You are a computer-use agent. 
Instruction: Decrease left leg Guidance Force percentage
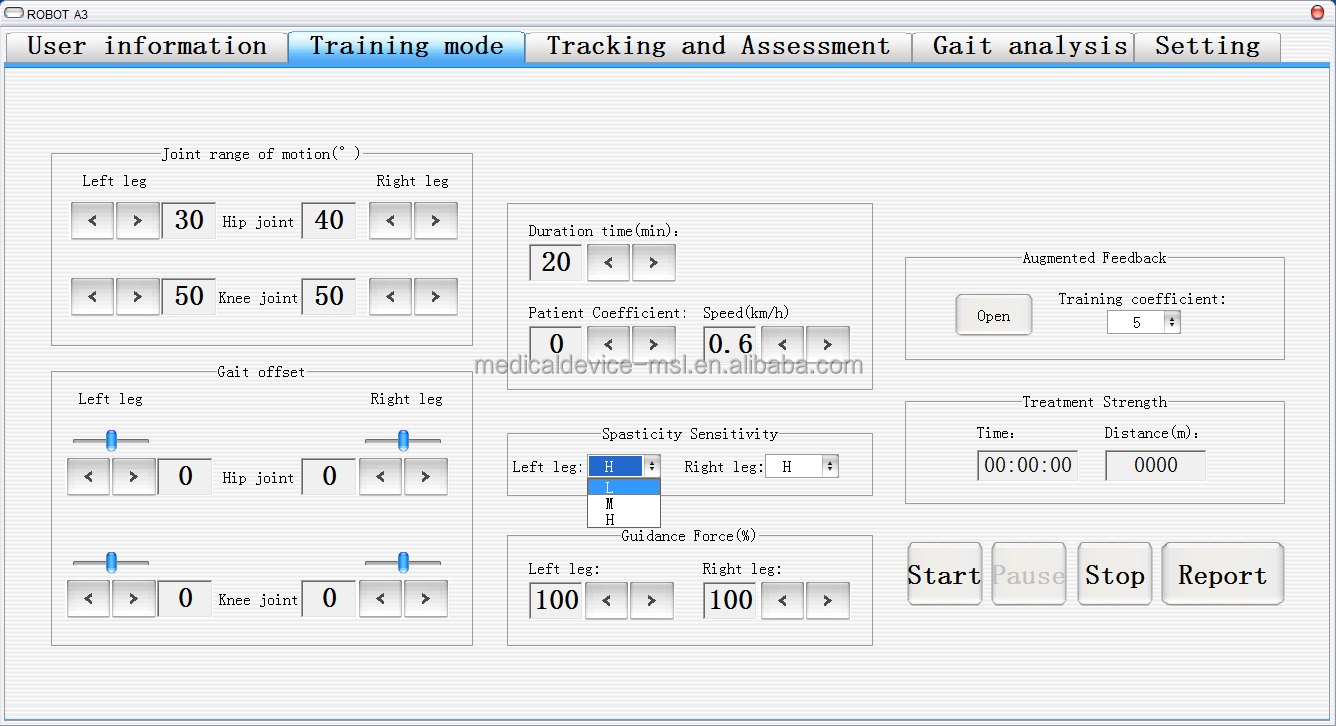(x=606, y=601)
